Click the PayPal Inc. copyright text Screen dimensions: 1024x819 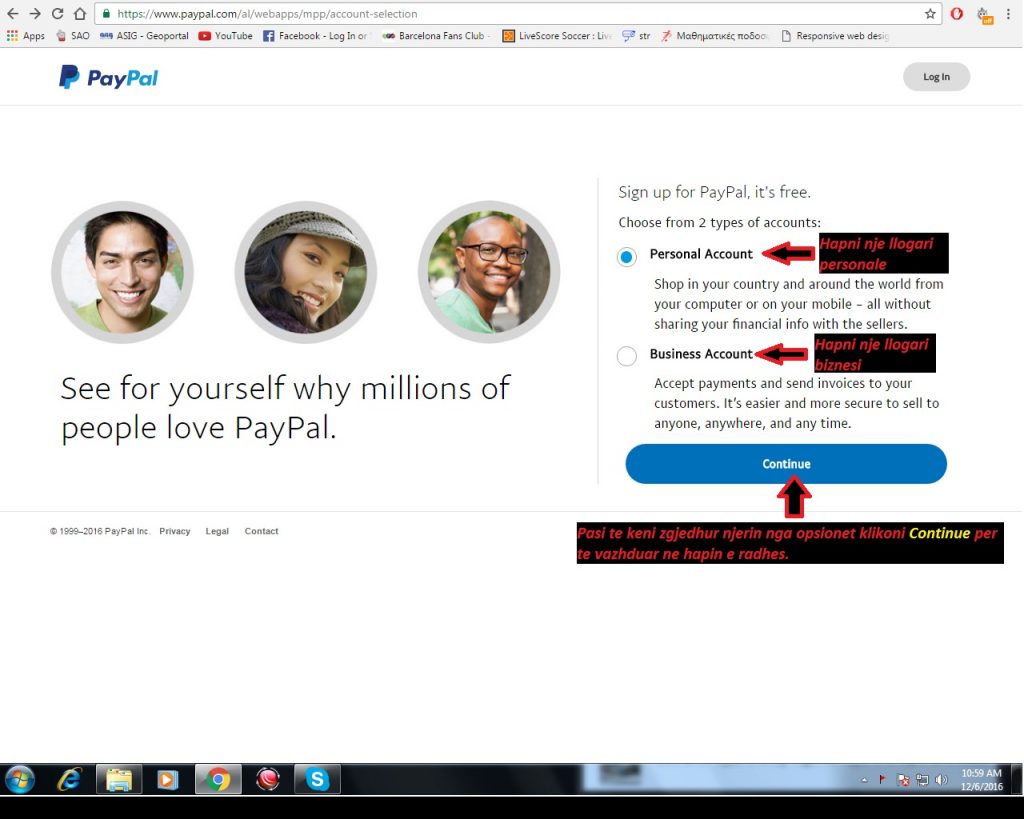point(100,531)
